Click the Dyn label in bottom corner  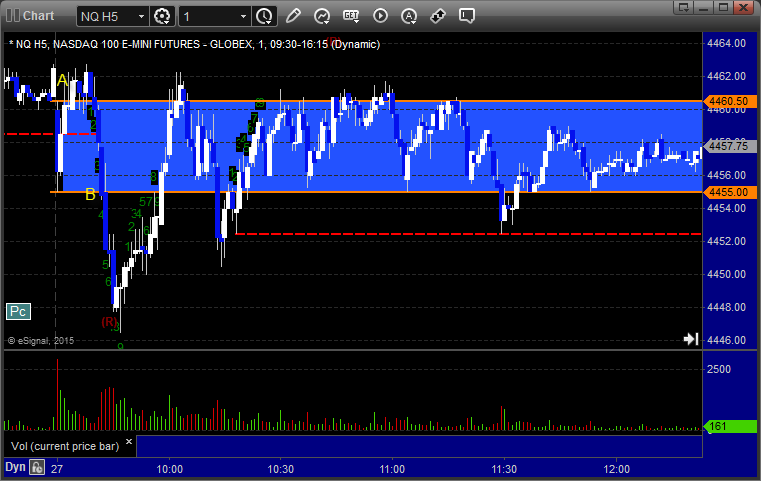click(15, 467)
